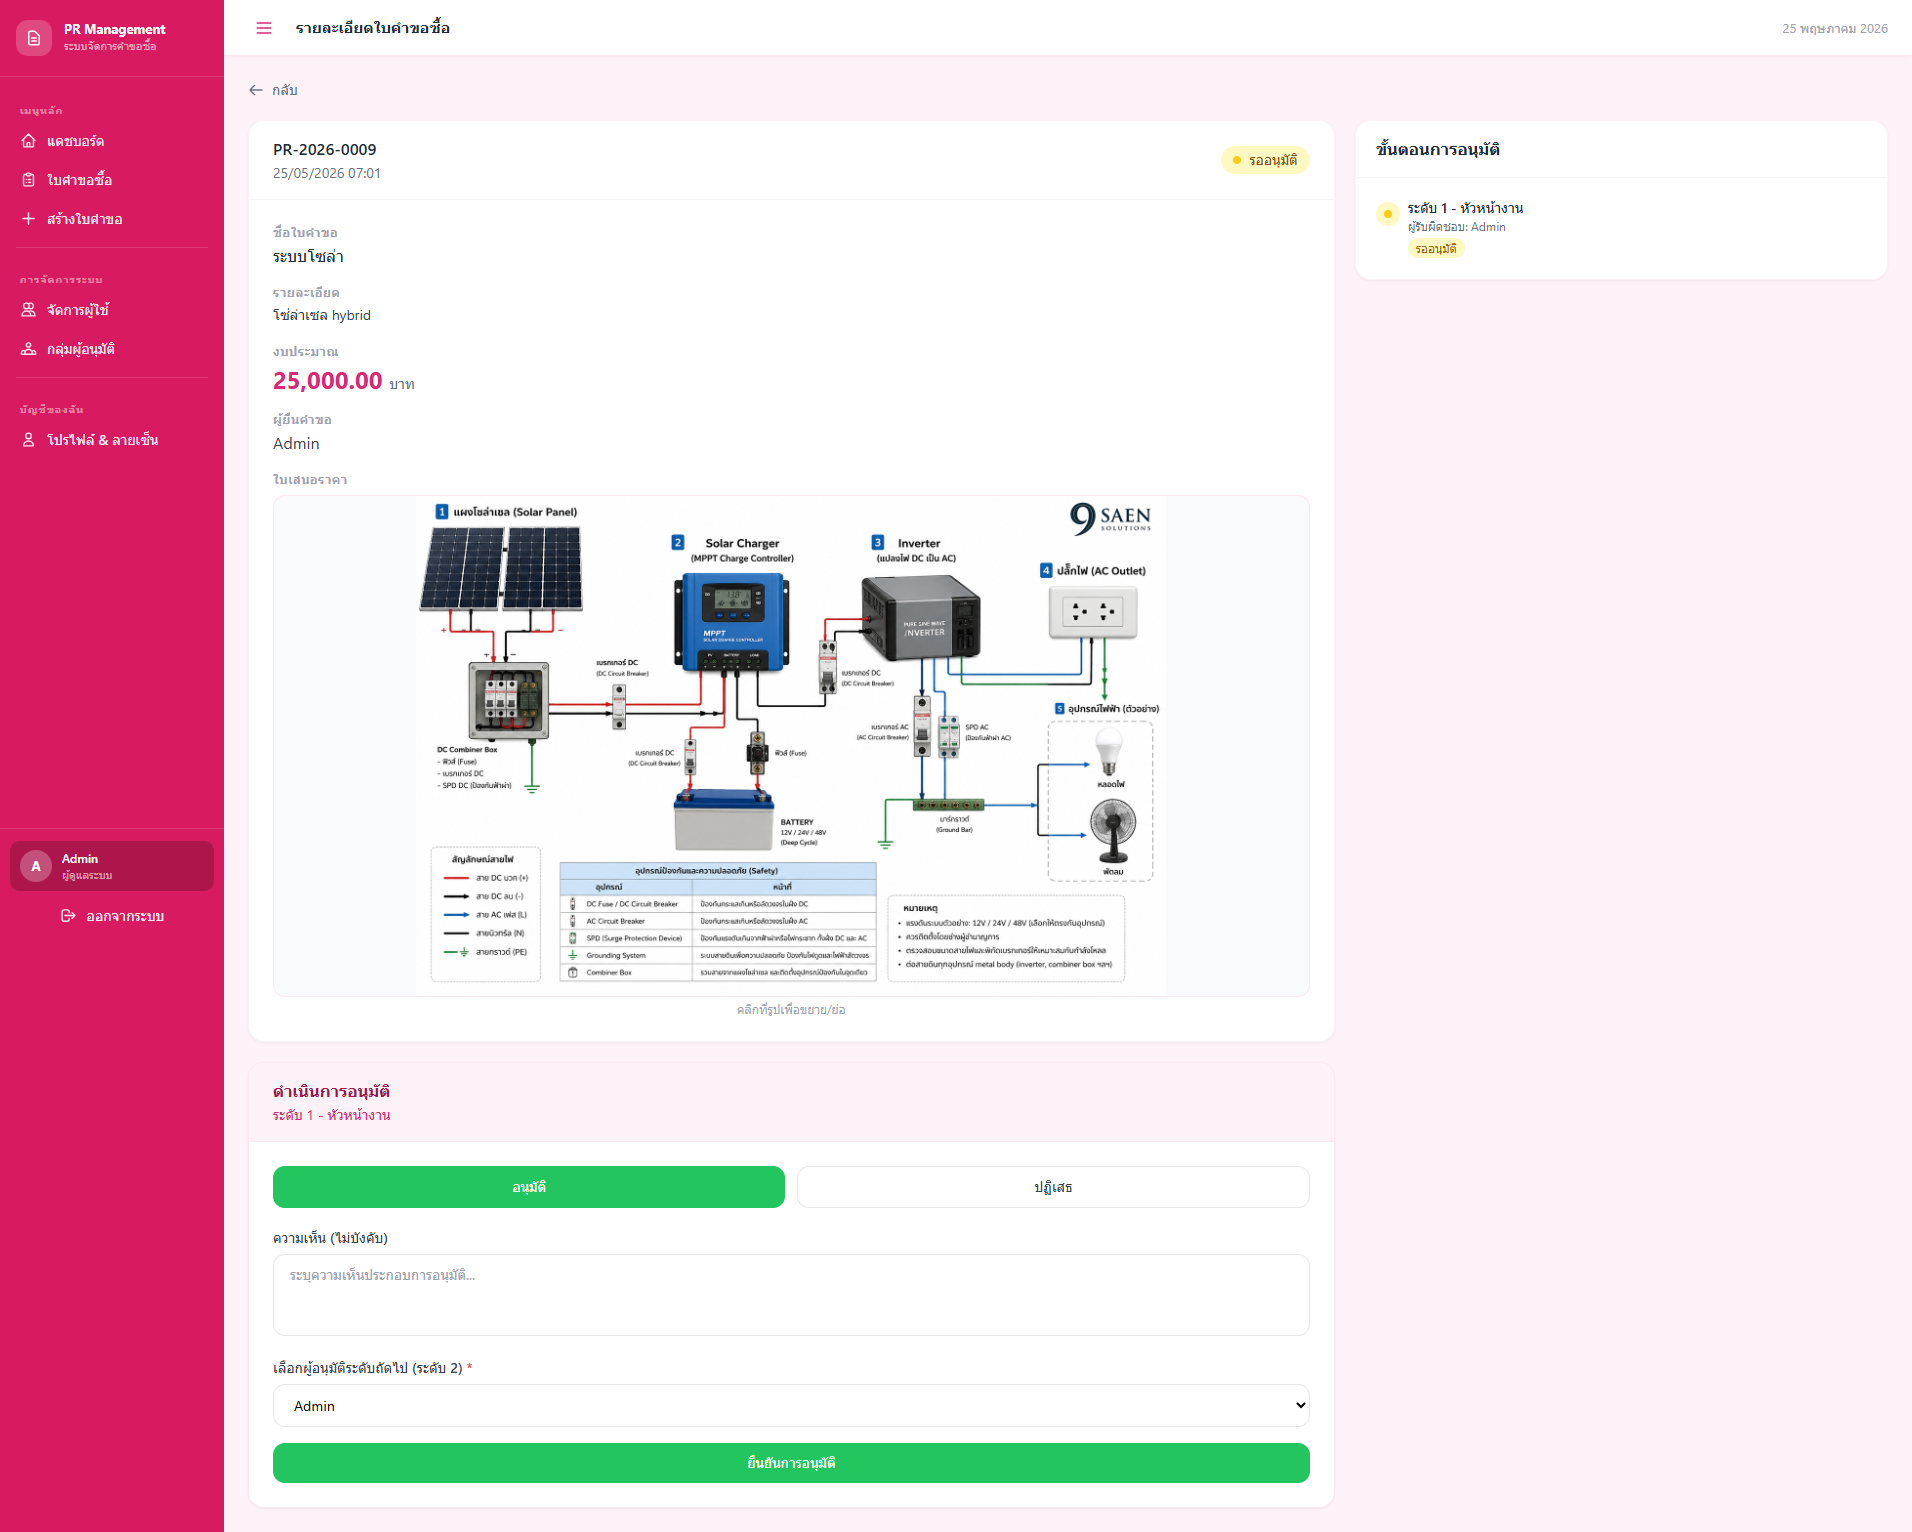Focus the ความเห็น comment text area

(791, 1295)
